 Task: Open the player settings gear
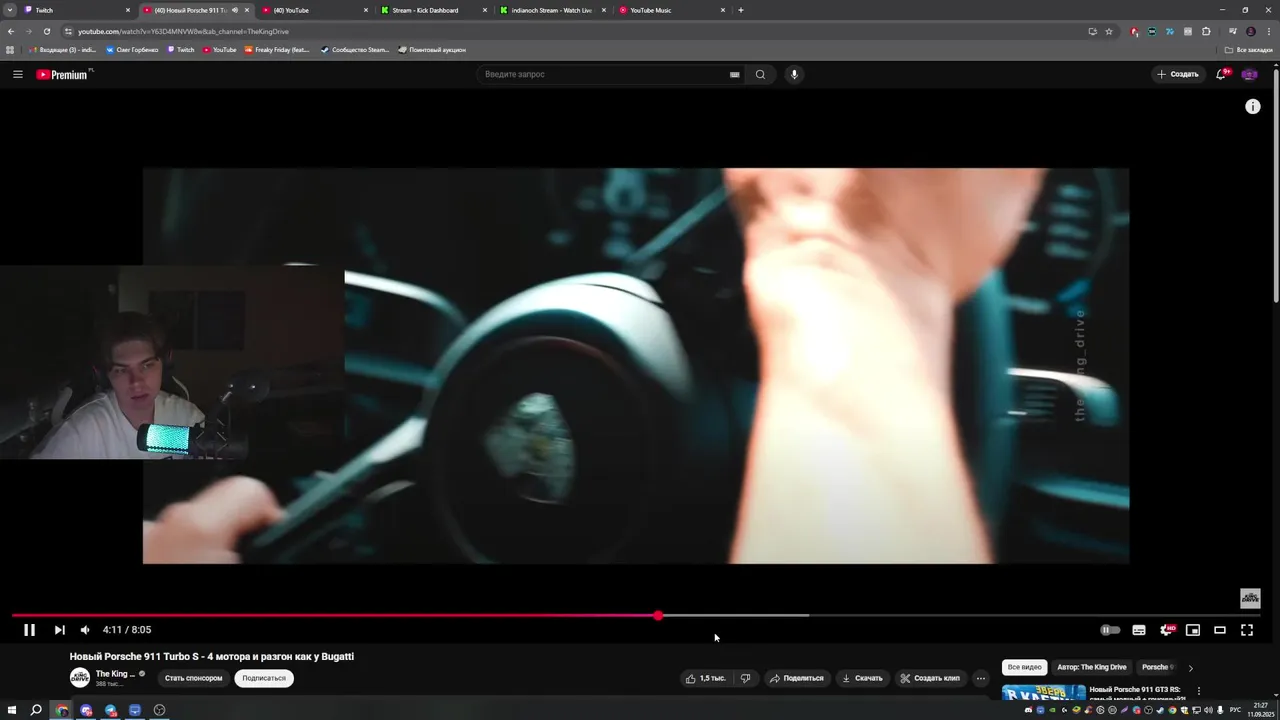[x=1166, y=630]
